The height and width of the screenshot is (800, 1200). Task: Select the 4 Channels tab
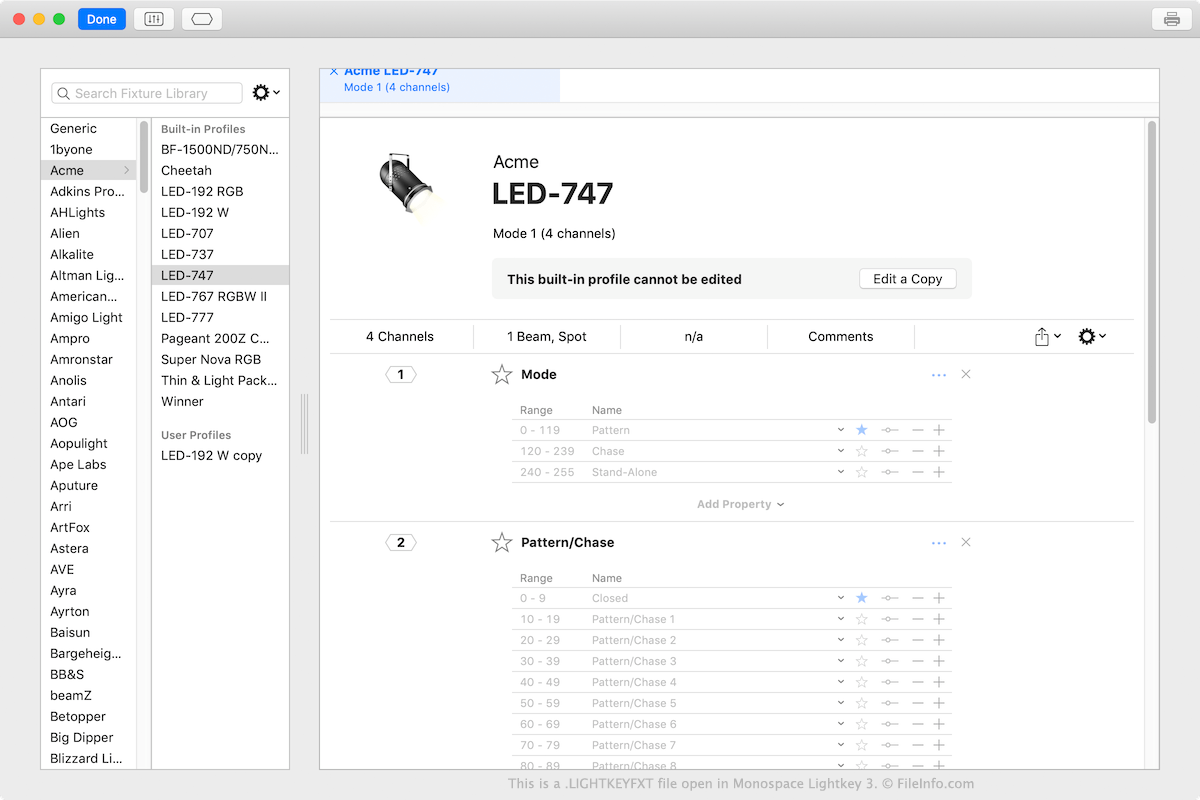pyautogui.click(x=400, y=337)
